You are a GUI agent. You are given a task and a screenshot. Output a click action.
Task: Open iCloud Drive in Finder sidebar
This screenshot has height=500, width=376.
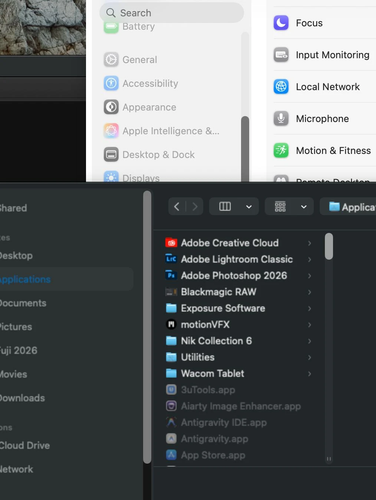pos(25,445)
